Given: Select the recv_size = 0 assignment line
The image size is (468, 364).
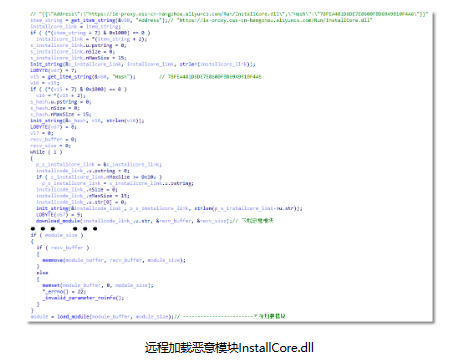Looking at the screenshot, I should (50, 146).
